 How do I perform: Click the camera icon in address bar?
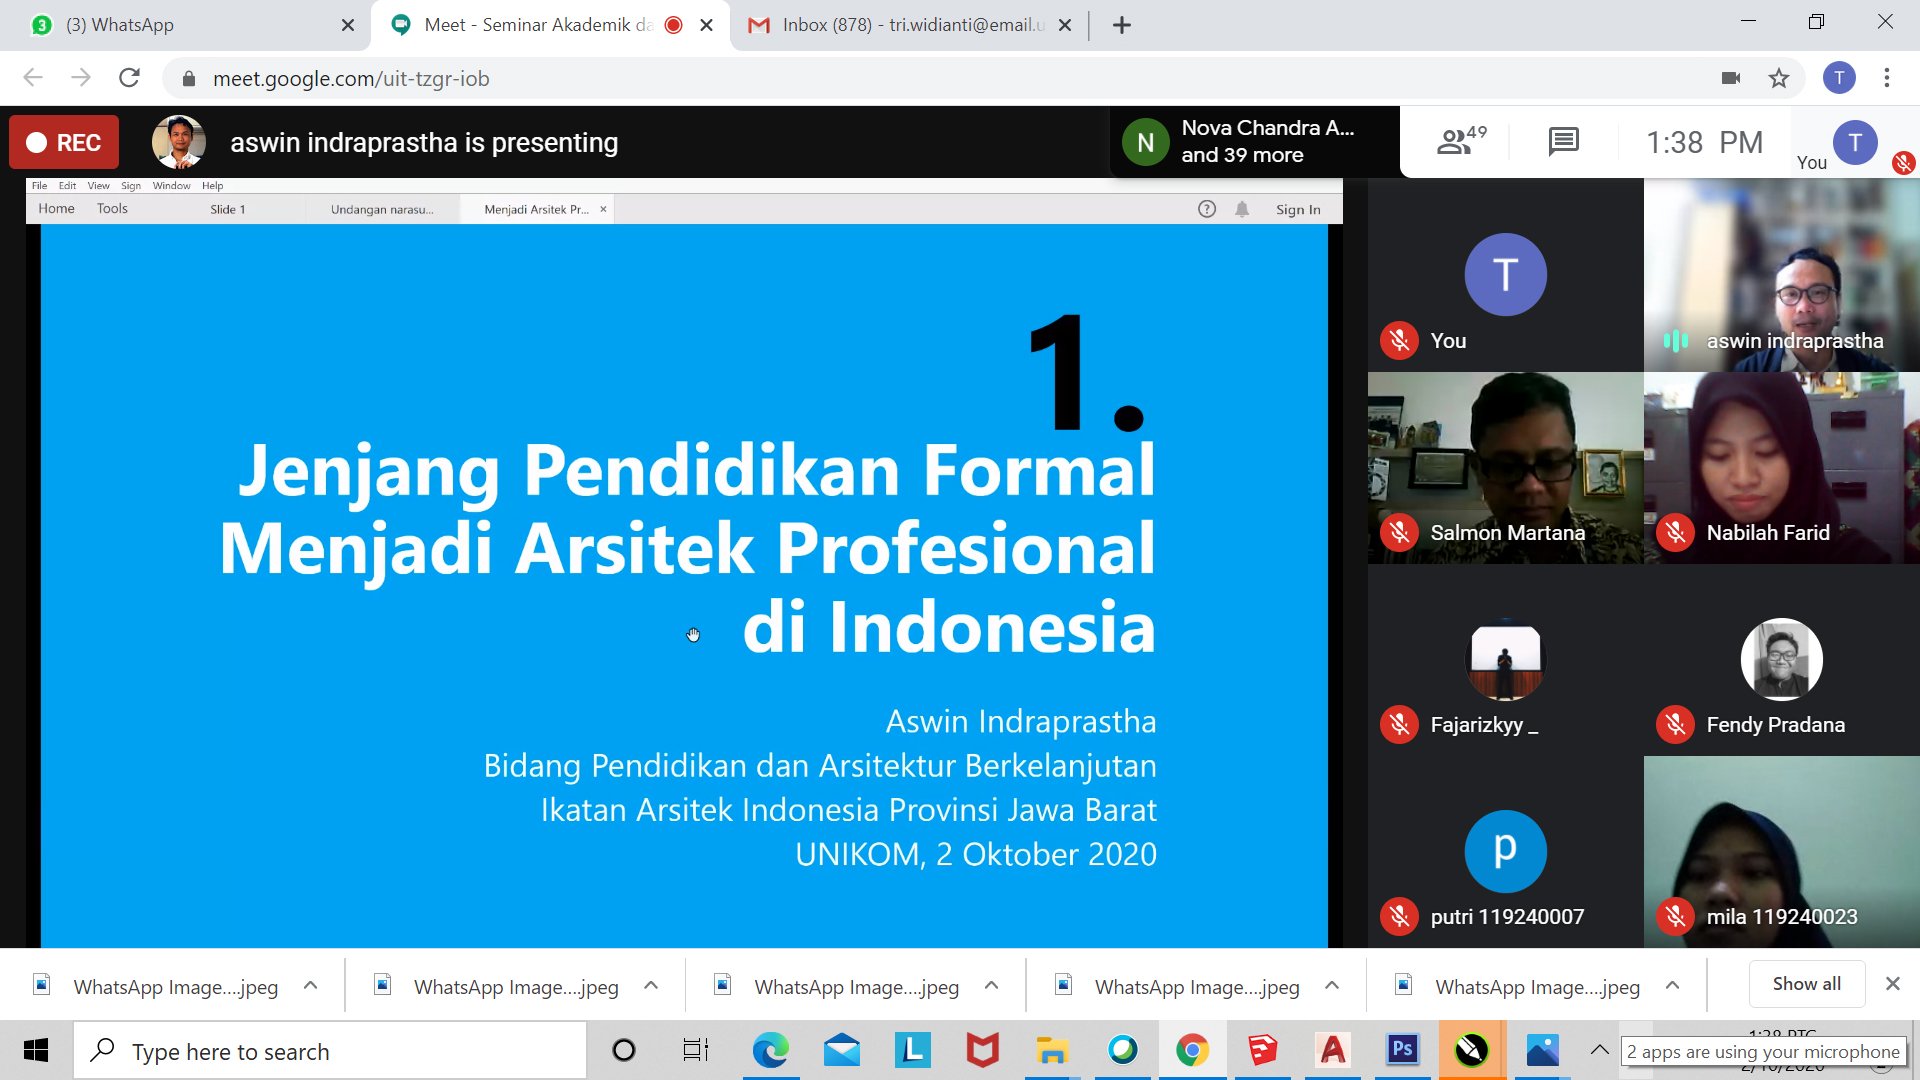pyautogui.click(x=1731, y=78)
